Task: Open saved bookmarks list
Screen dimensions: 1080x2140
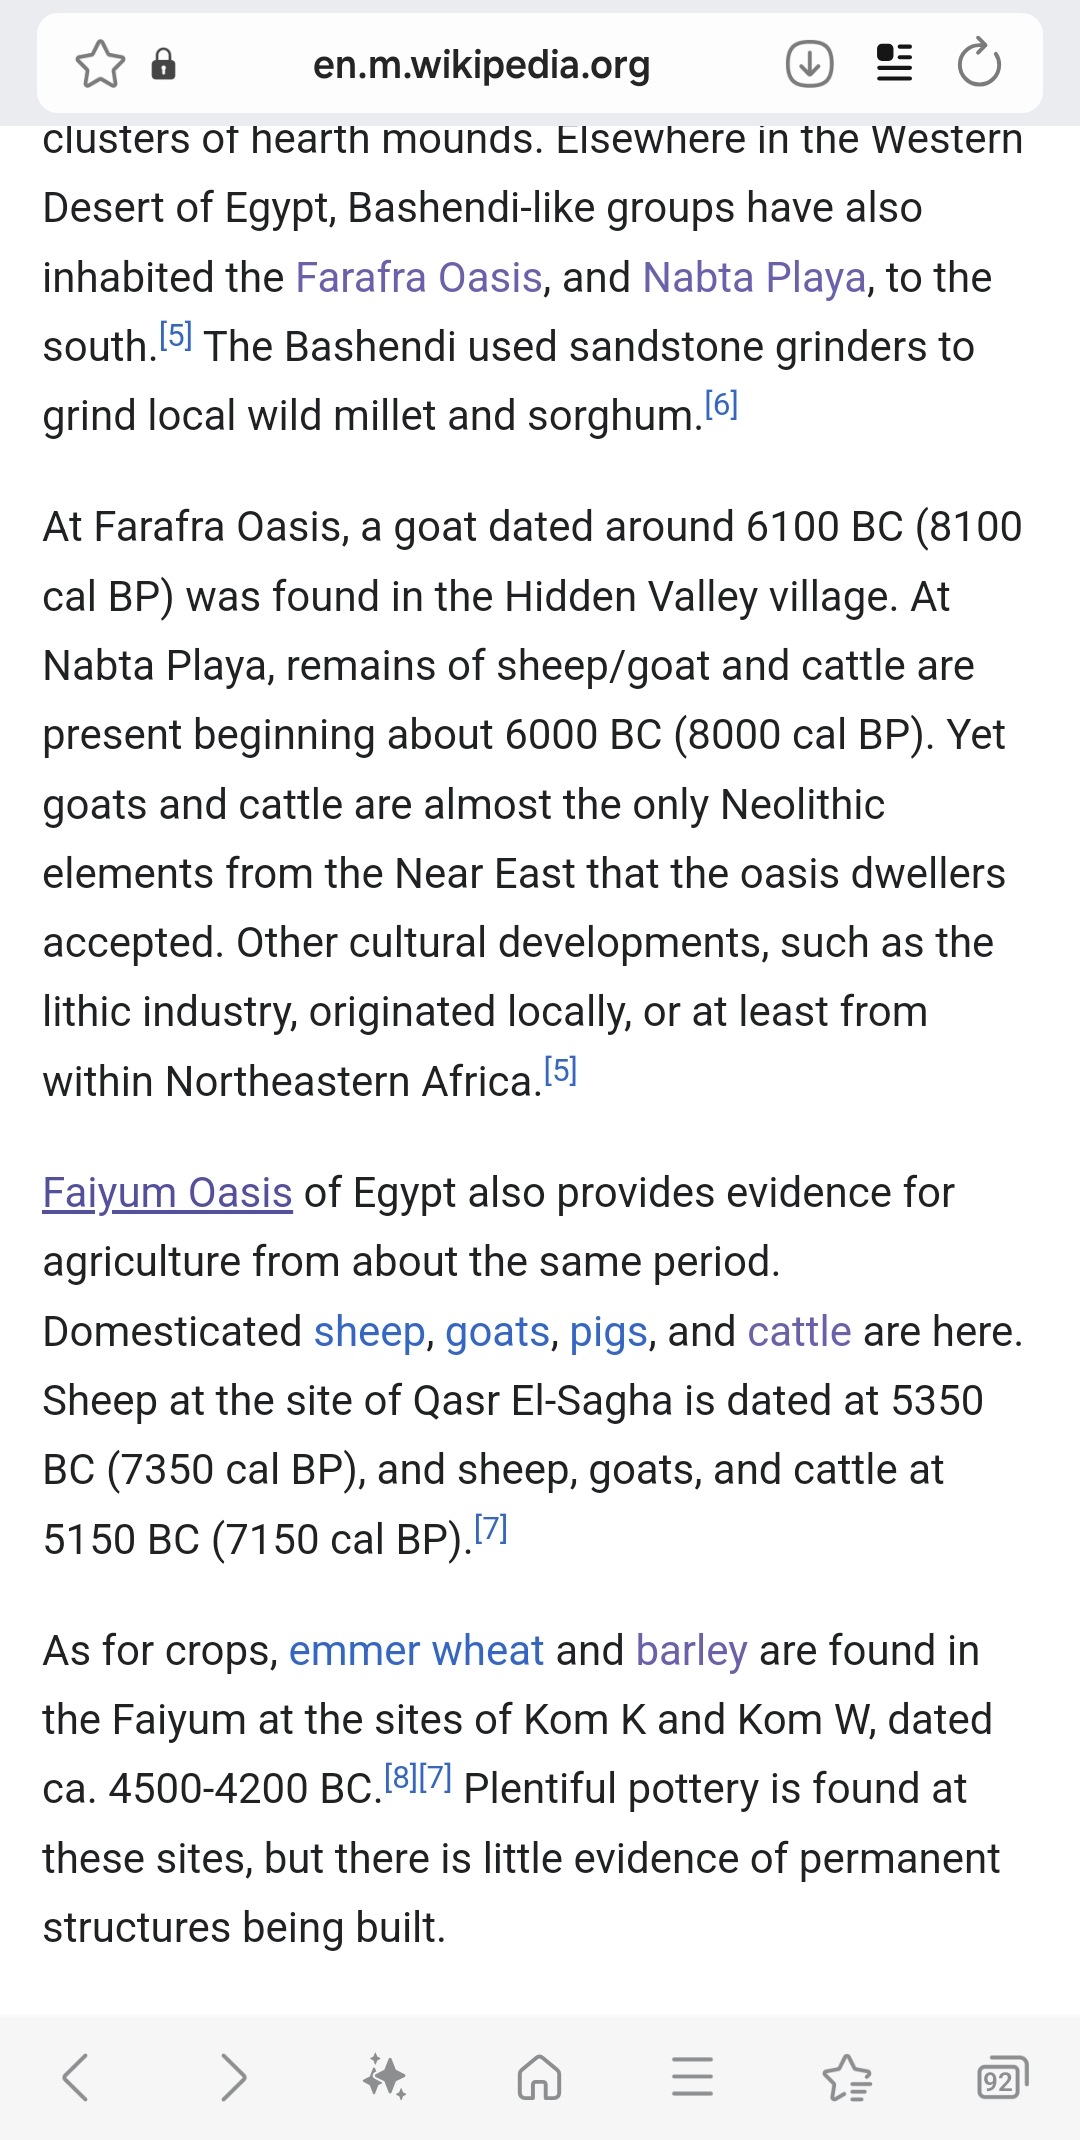Action: 847,2077
